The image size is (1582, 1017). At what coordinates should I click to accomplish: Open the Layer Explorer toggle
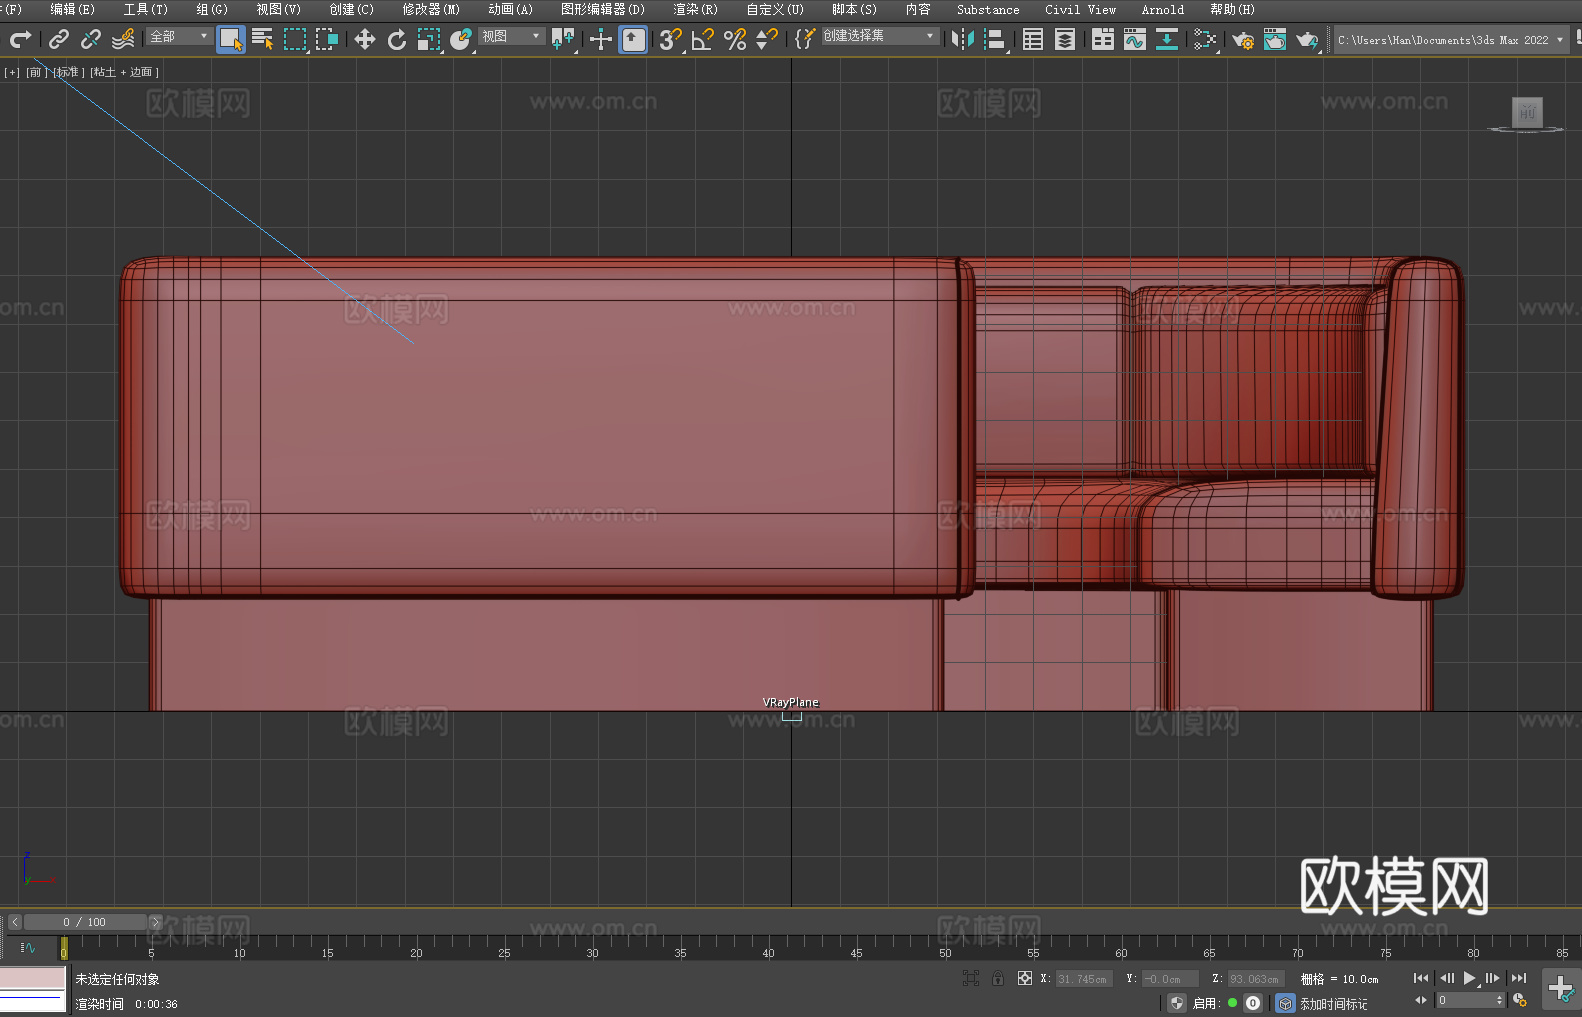click(x=1065, y=39)
